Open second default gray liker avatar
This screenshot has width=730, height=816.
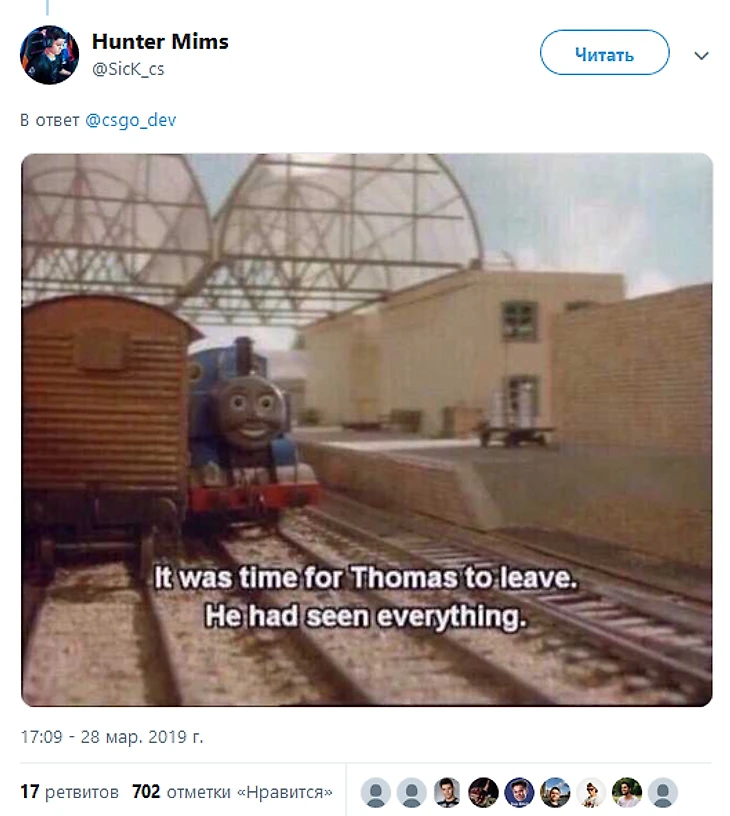coord(412,793)
